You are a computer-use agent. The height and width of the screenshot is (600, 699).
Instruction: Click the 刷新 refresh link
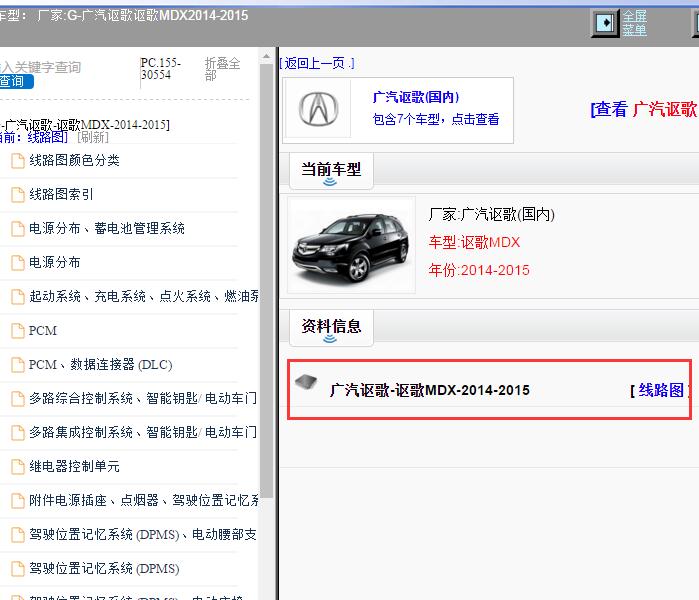point(93,137)
